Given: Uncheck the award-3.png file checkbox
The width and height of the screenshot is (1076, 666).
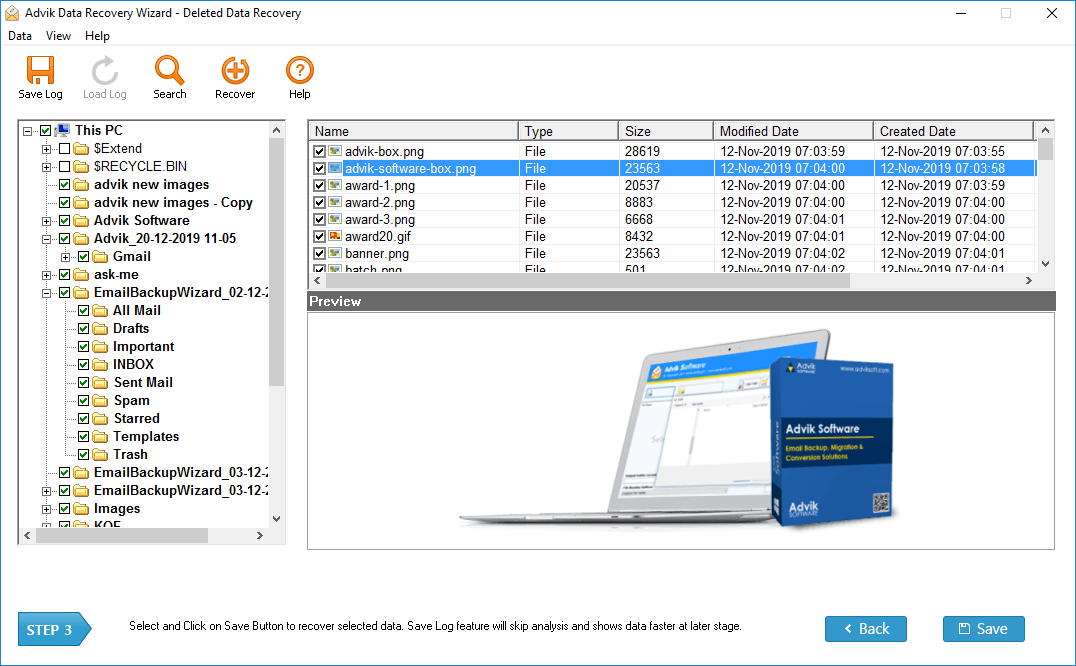Looking at the screenshot, I should (319, 219).
